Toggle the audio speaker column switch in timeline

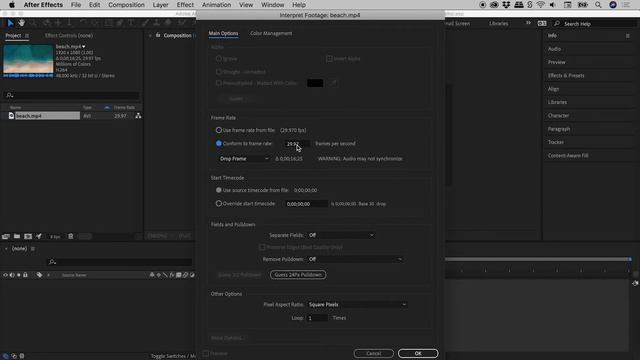[12, 275]
